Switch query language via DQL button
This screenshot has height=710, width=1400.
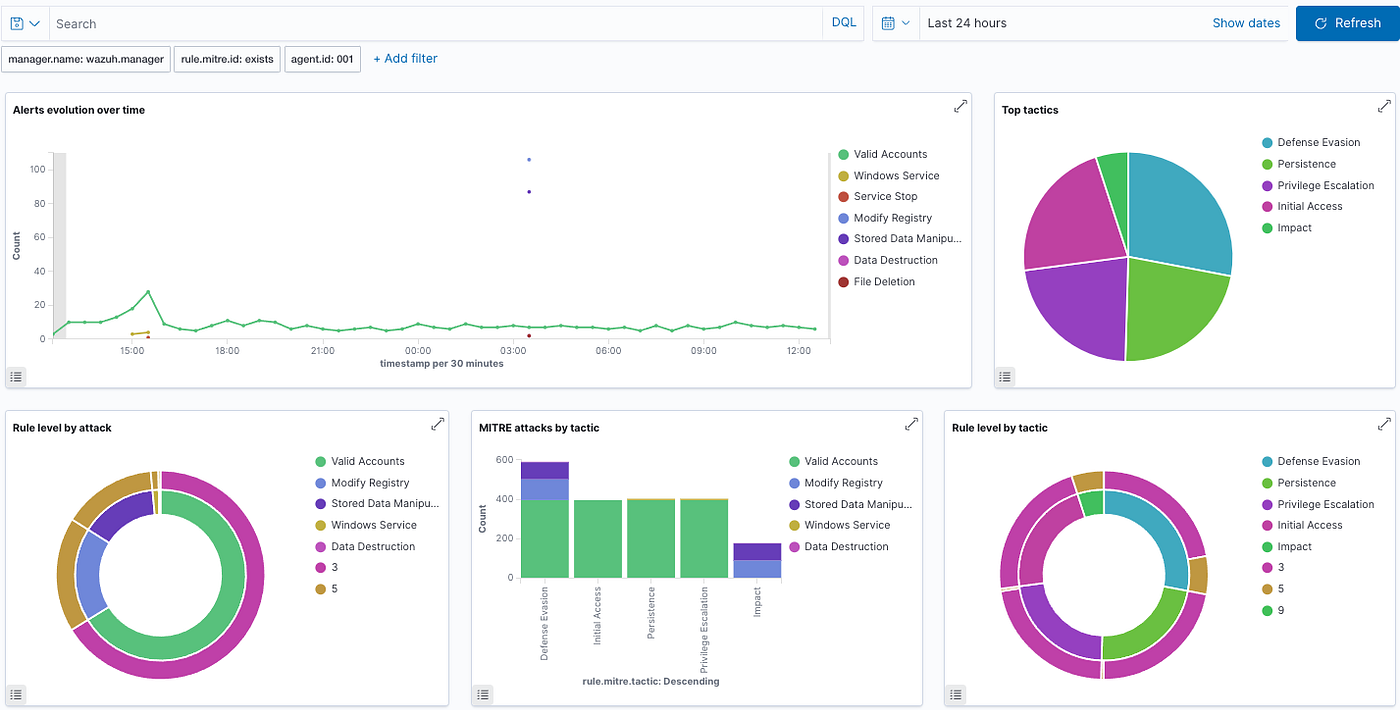[x=844, y=23]
